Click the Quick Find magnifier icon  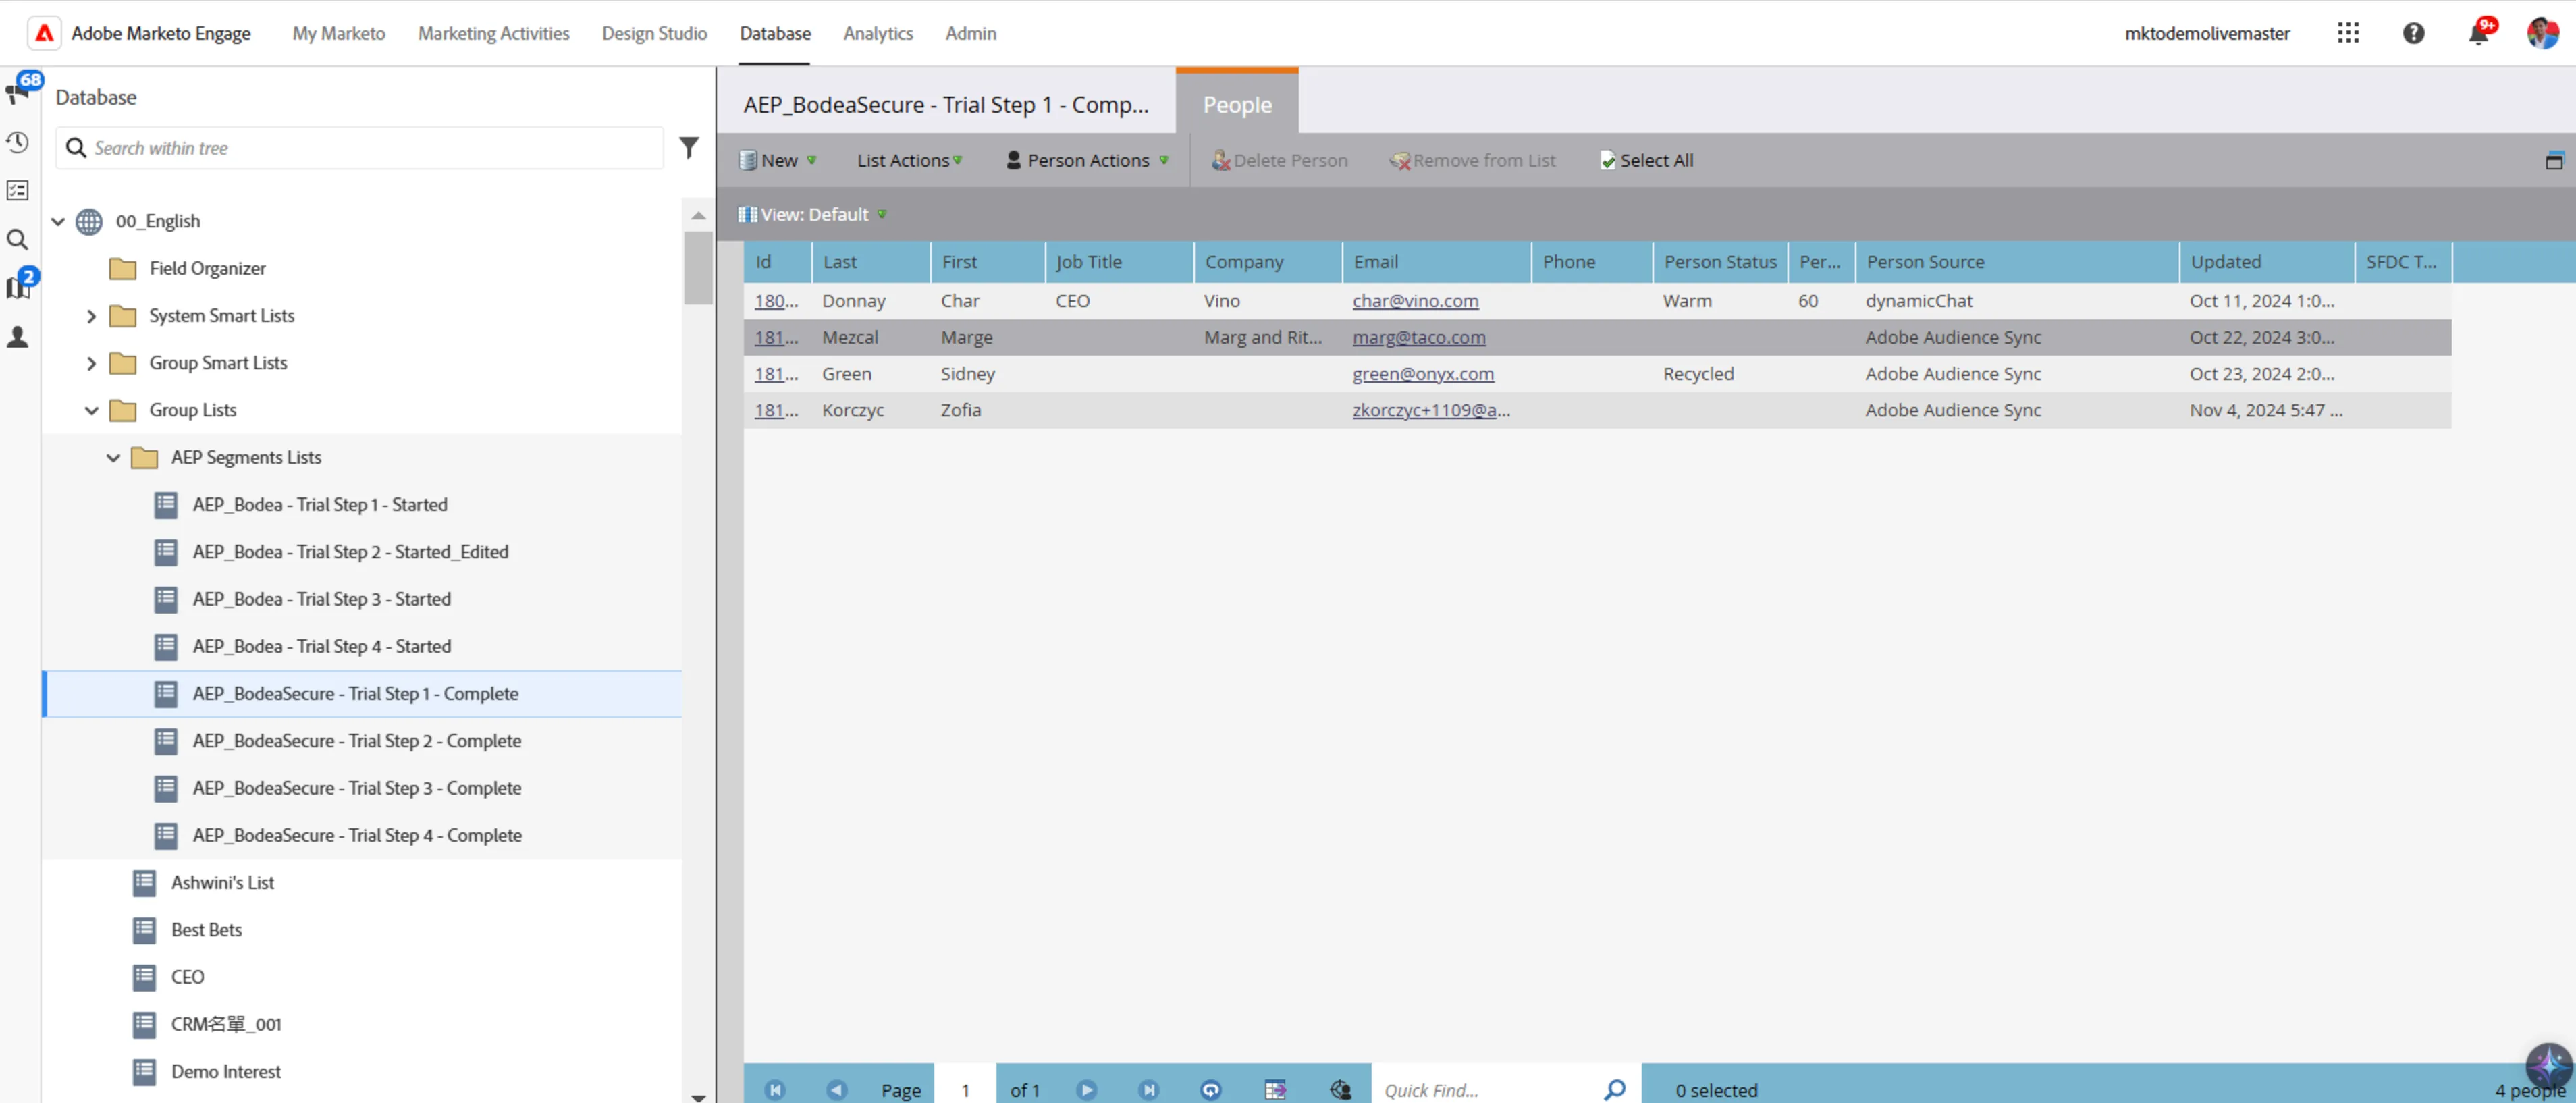pyautogui.click(x=1614, y=1089)
